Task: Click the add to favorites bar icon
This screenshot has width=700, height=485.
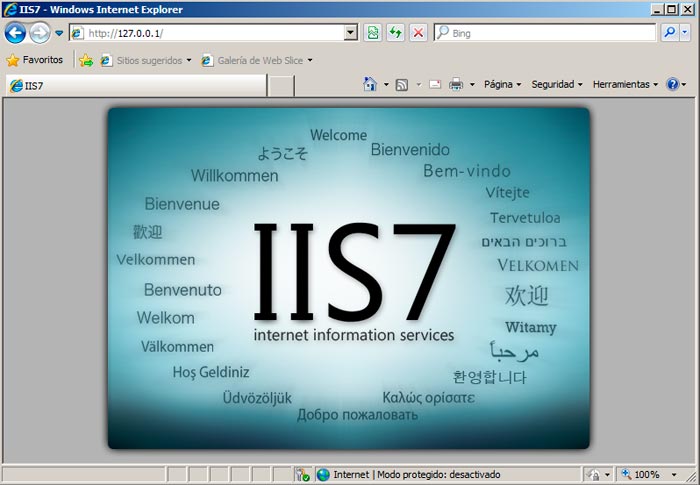Action: click(x=86, y=60)
